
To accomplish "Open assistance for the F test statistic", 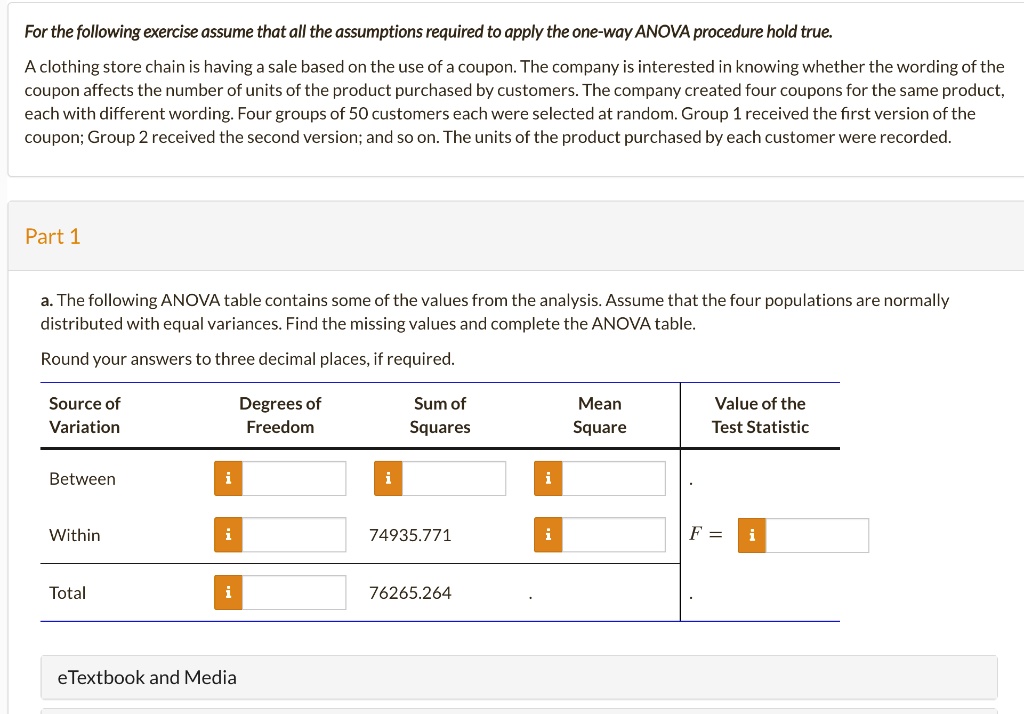I will tap(751, 535).
